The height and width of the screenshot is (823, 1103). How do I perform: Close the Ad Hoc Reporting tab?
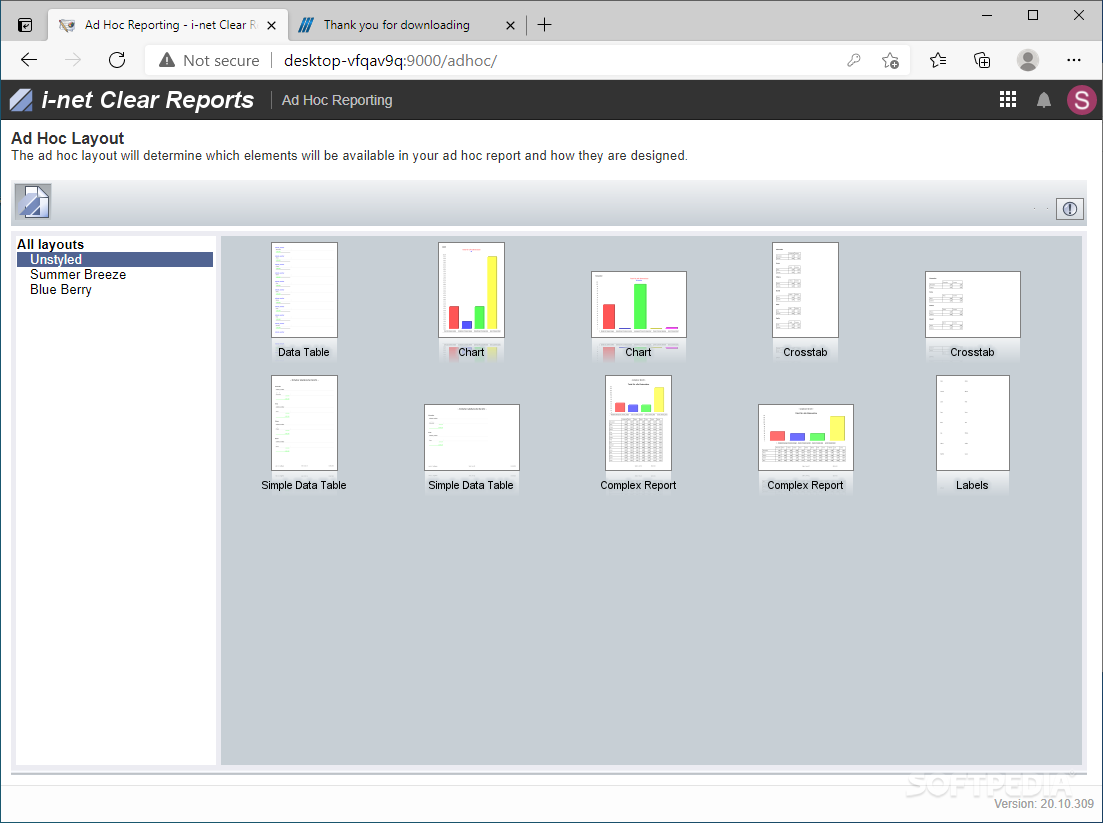point(272,25)
